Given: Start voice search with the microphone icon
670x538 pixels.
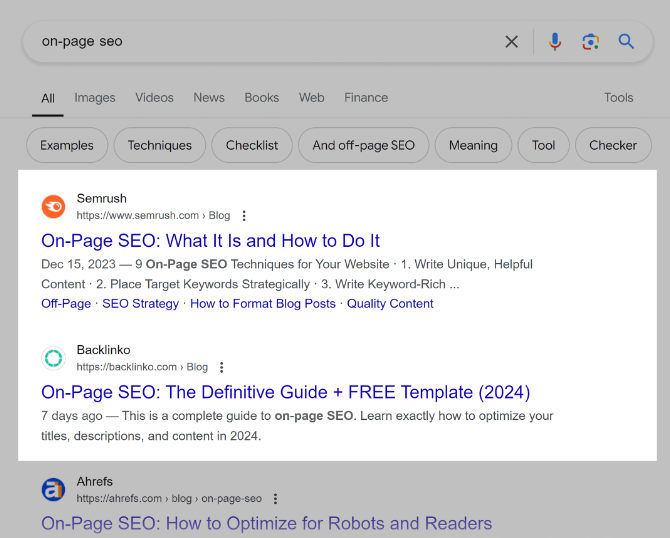Looking at the screenshot, I should click(x=555, y=41).
